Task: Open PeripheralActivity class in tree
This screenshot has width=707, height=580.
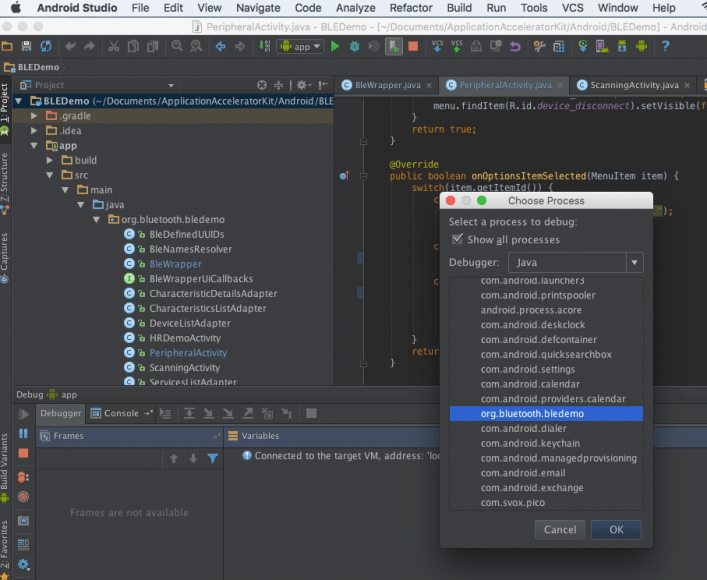Action: [x=188, y=353]
